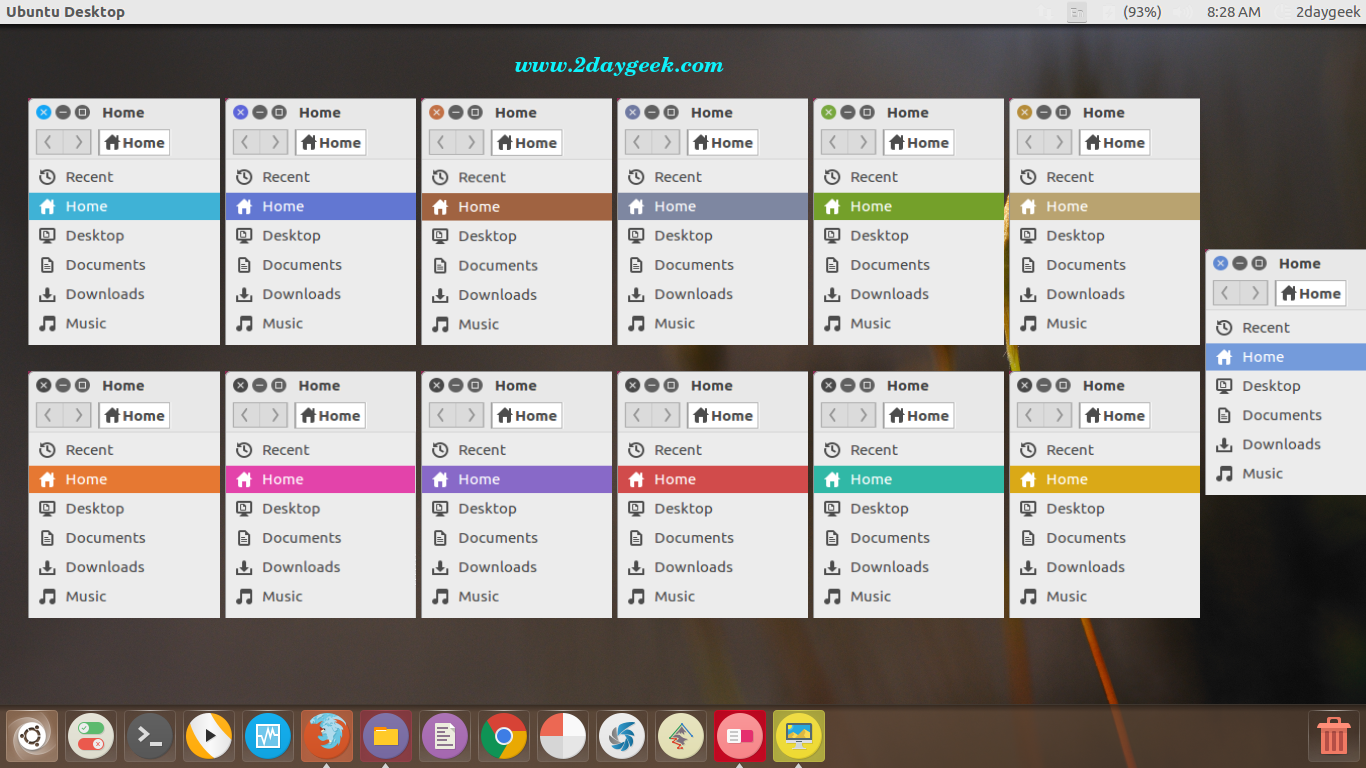The image size is (1366, 768).
Task: Click forward arrow in the yellow-themed window
Action: (x=1059, y=416)
